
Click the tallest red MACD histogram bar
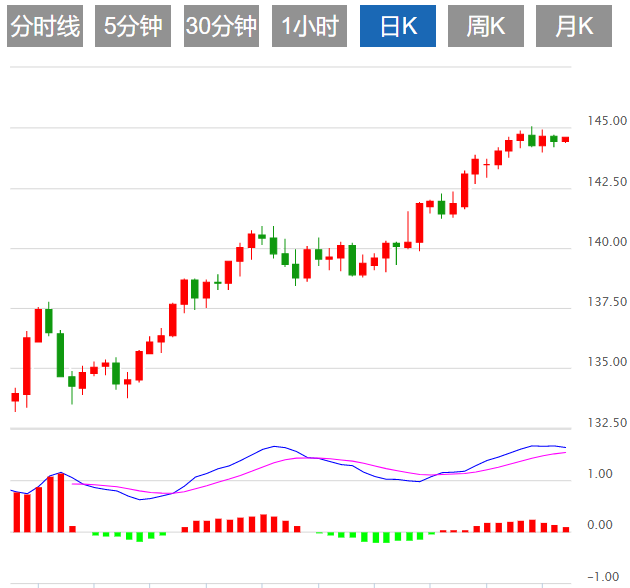click(x=61, y=502)
